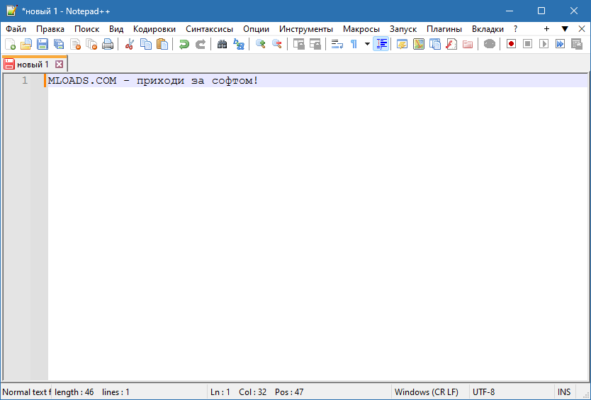Image resolution: width=591 pixels, height=400 pixels.
Task: Undo last action with green arrow
Action: [x=184, y=44]
